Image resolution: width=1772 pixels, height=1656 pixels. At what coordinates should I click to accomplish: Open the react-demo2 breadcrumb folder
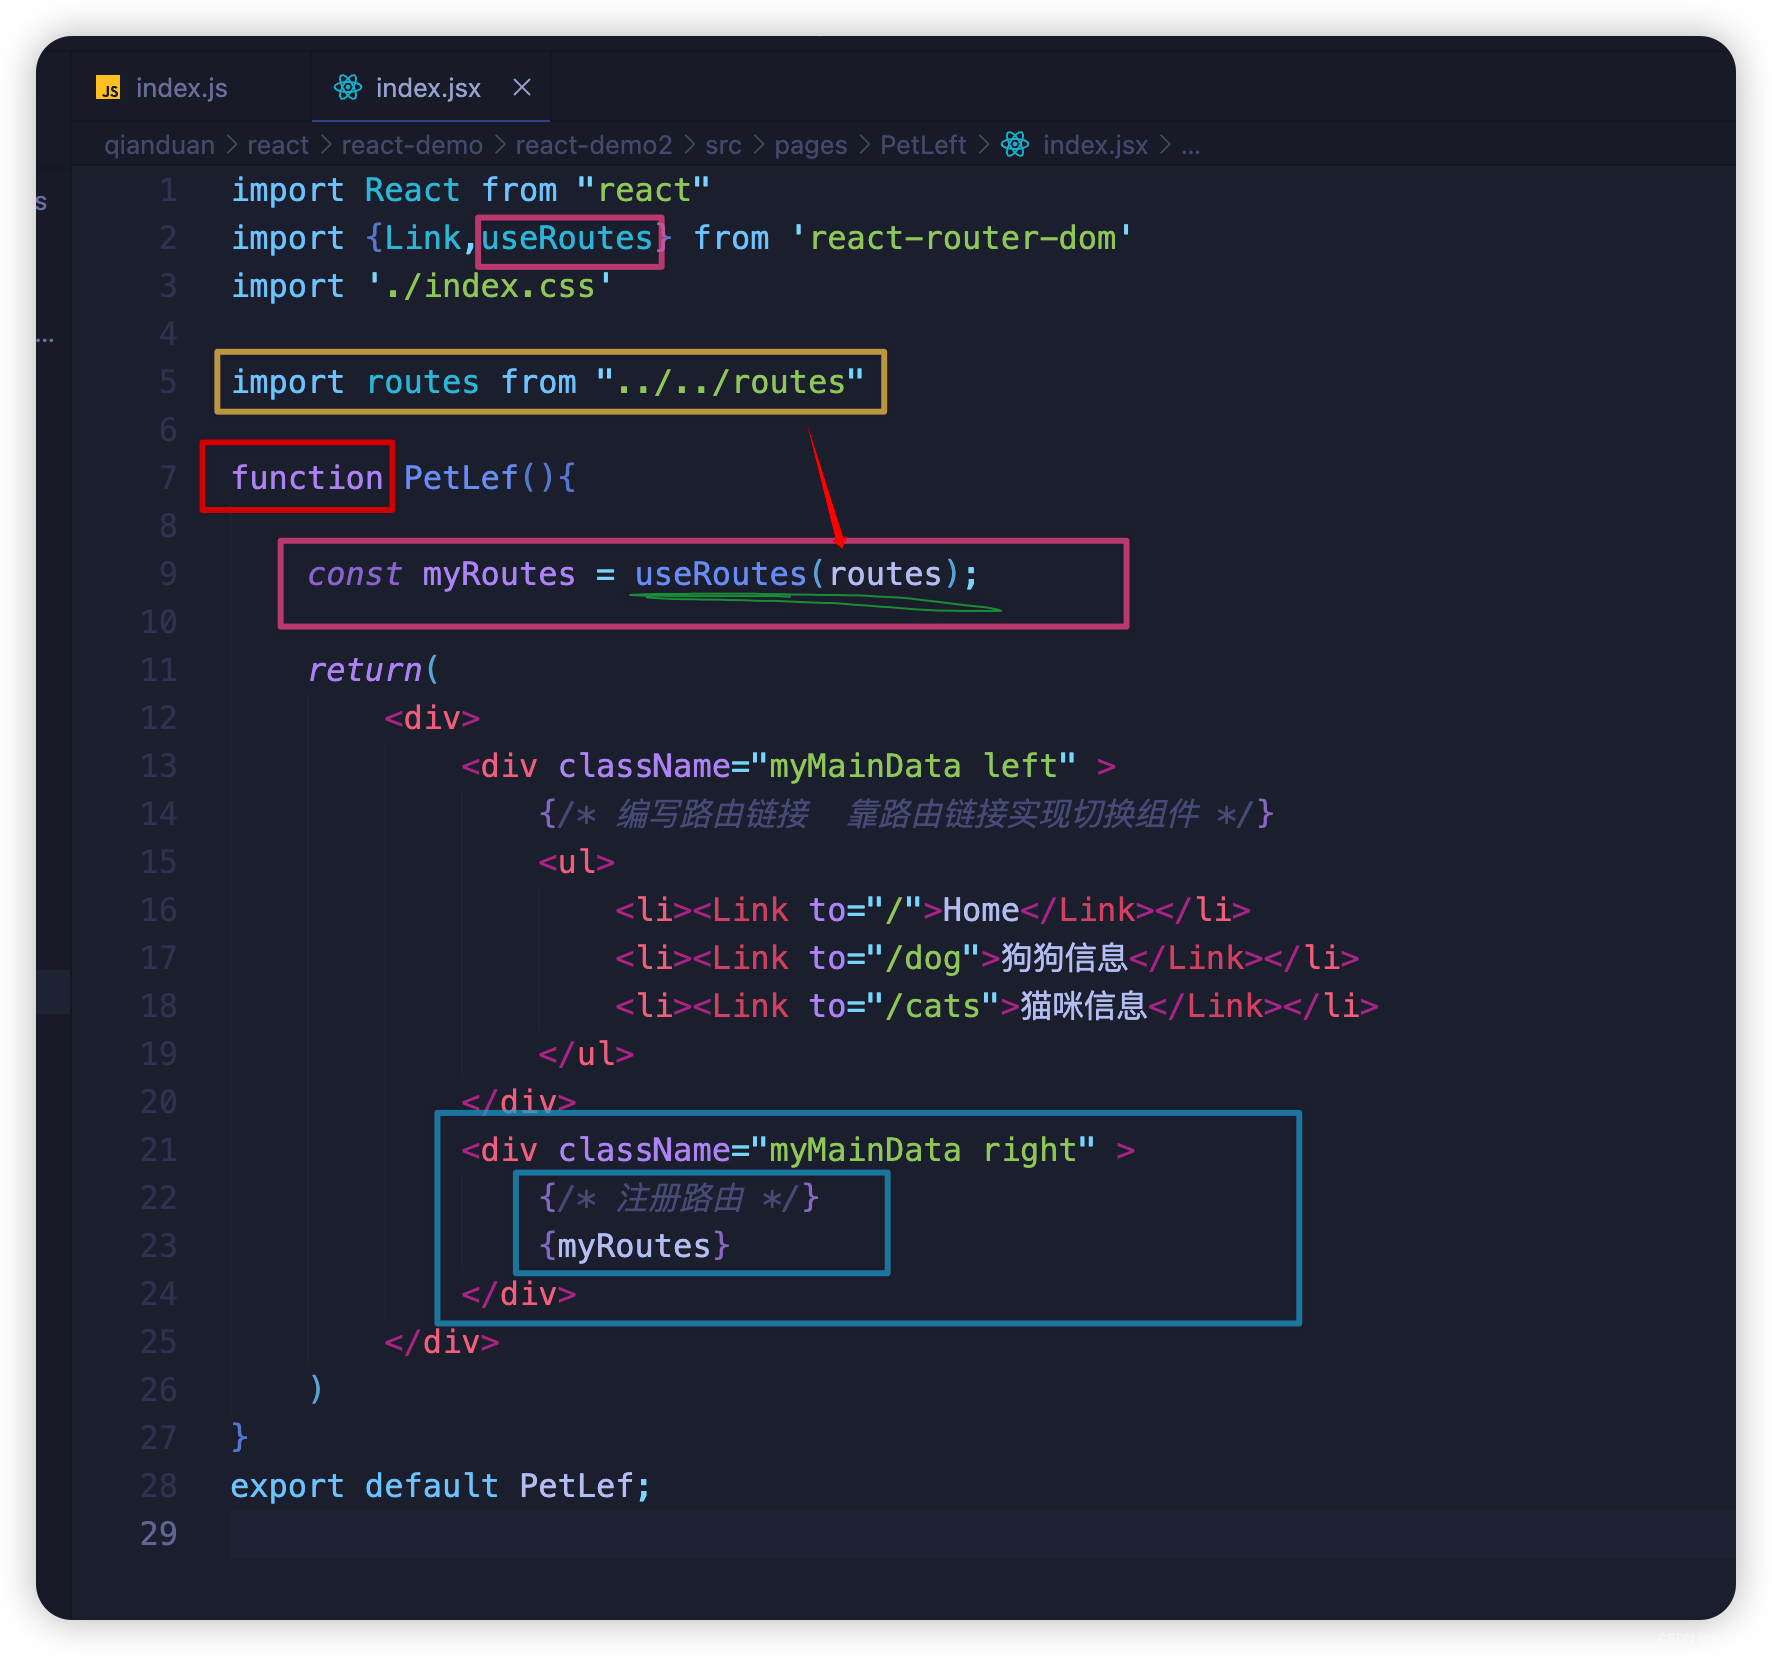[x=594, y=145]
